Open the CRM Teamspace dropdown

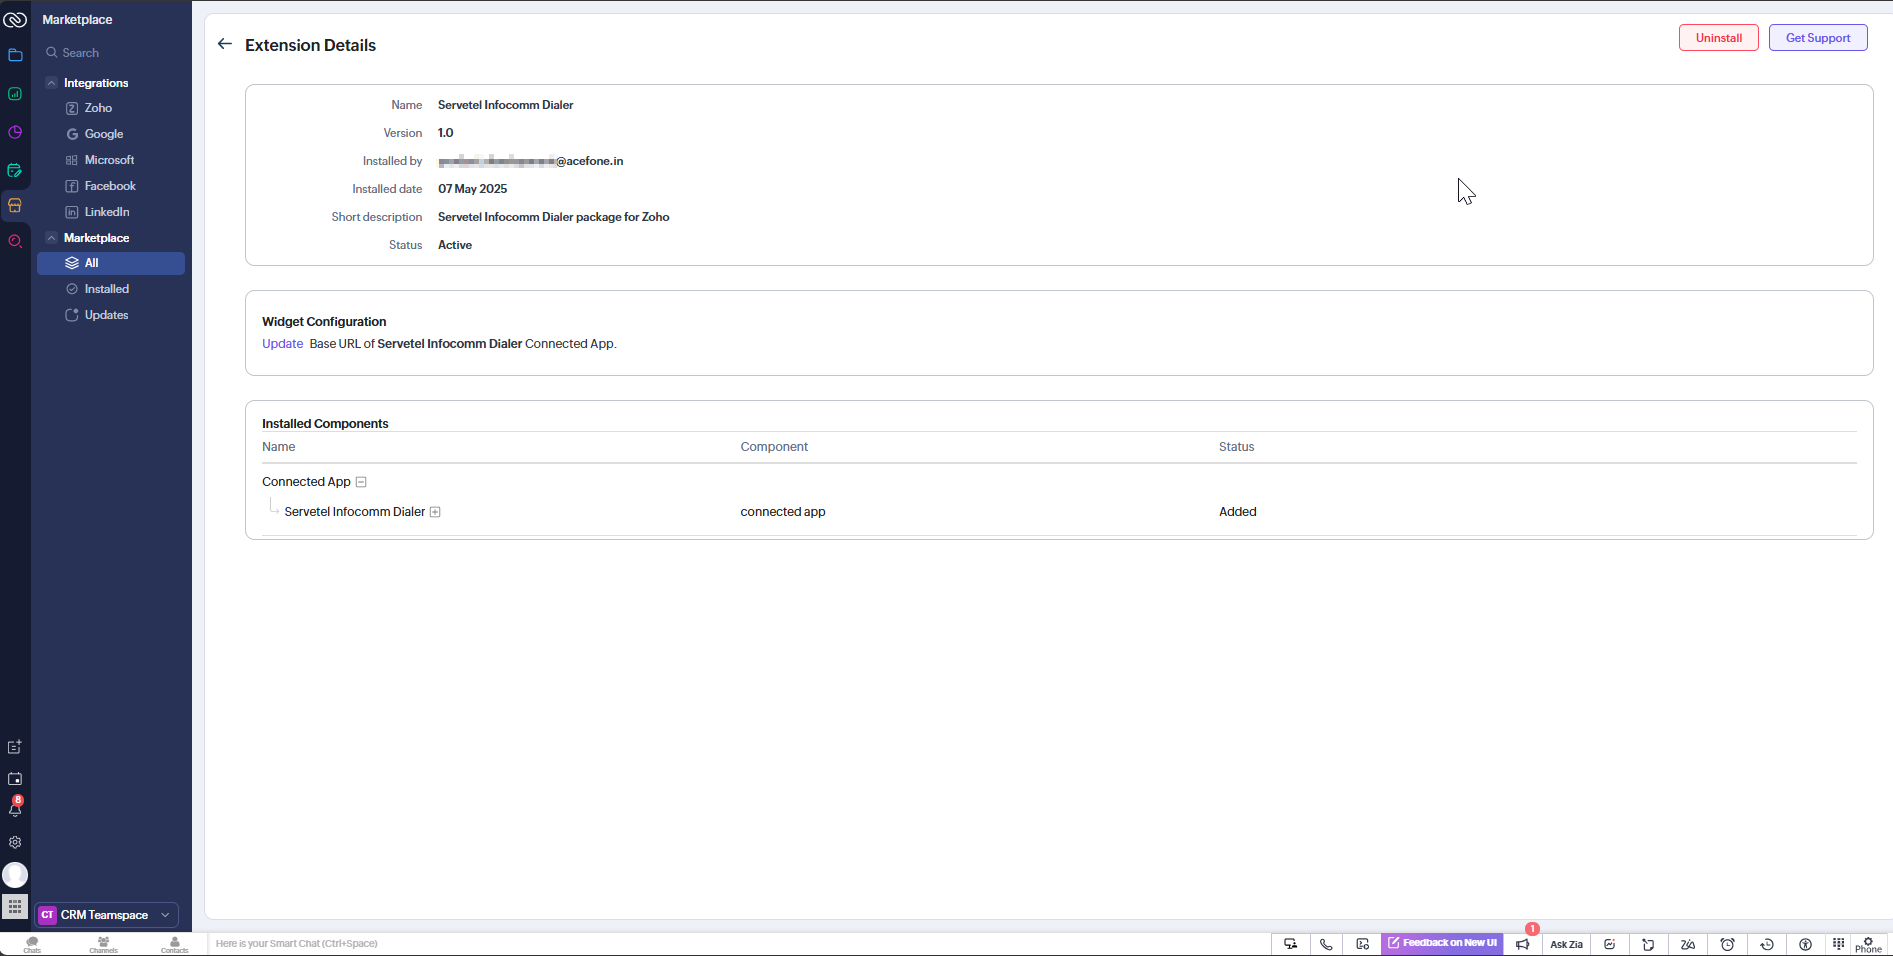(x=107, y=915)
